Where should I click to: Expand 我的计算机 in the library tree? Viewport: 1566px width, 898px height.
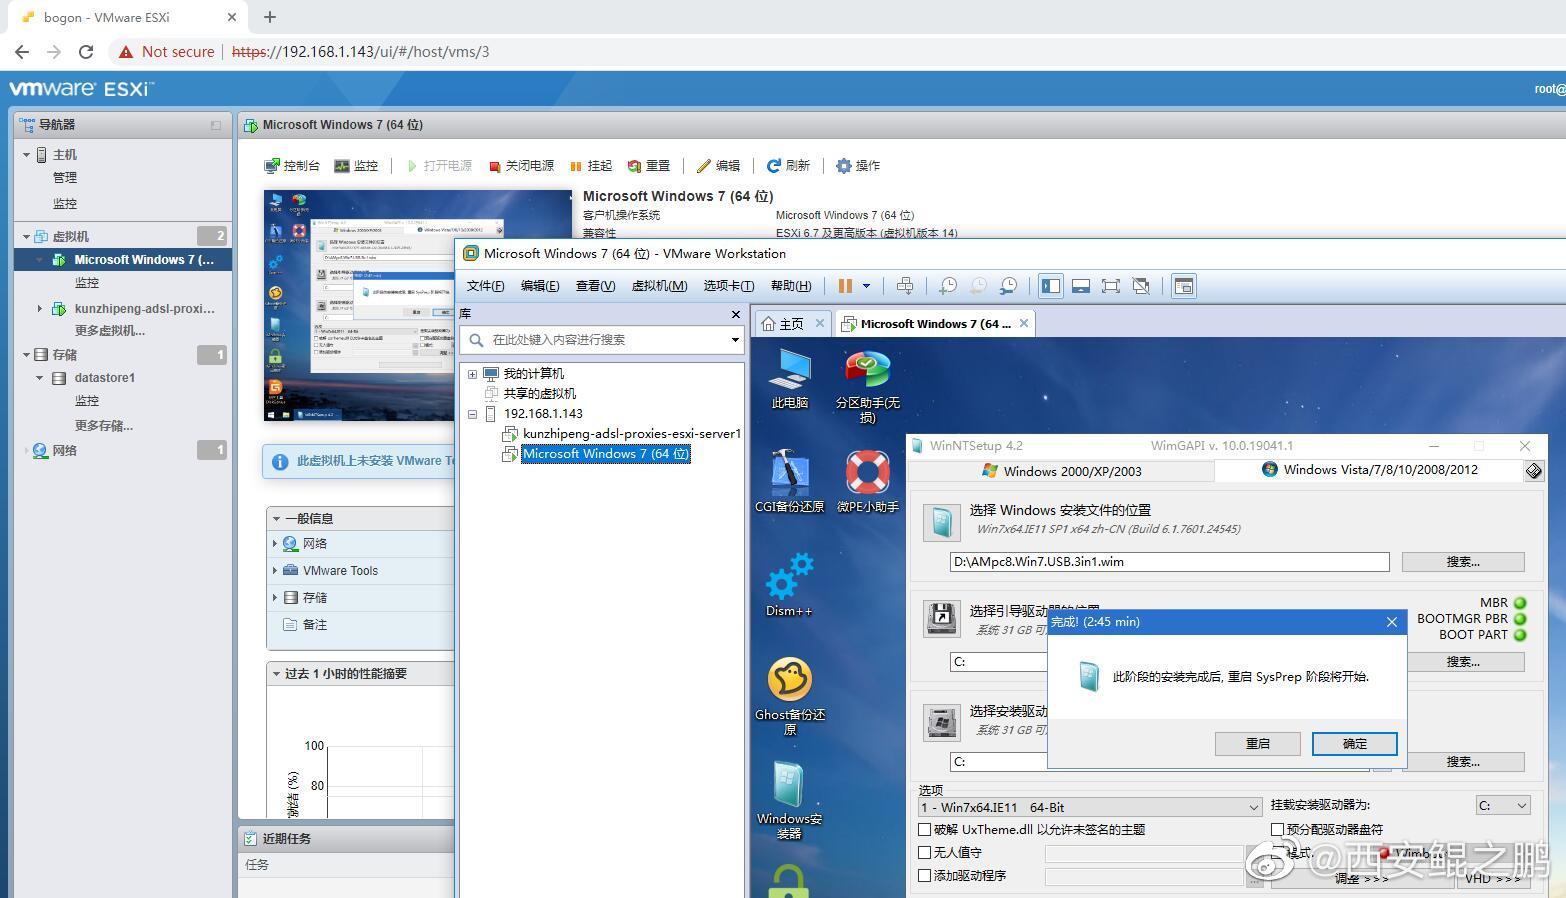[x=472, y=374]
